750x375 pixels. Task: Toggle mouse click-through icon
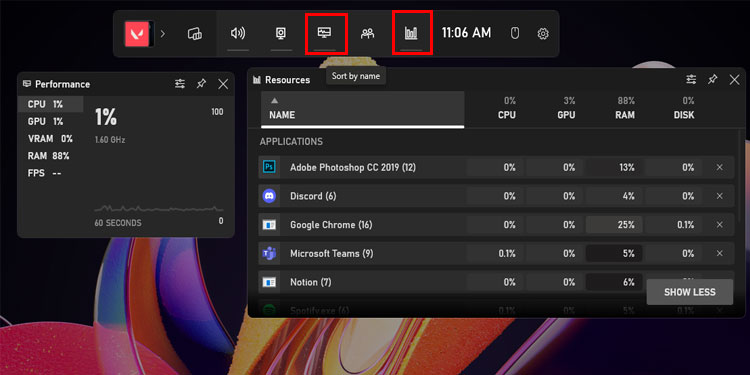point(515,33)
